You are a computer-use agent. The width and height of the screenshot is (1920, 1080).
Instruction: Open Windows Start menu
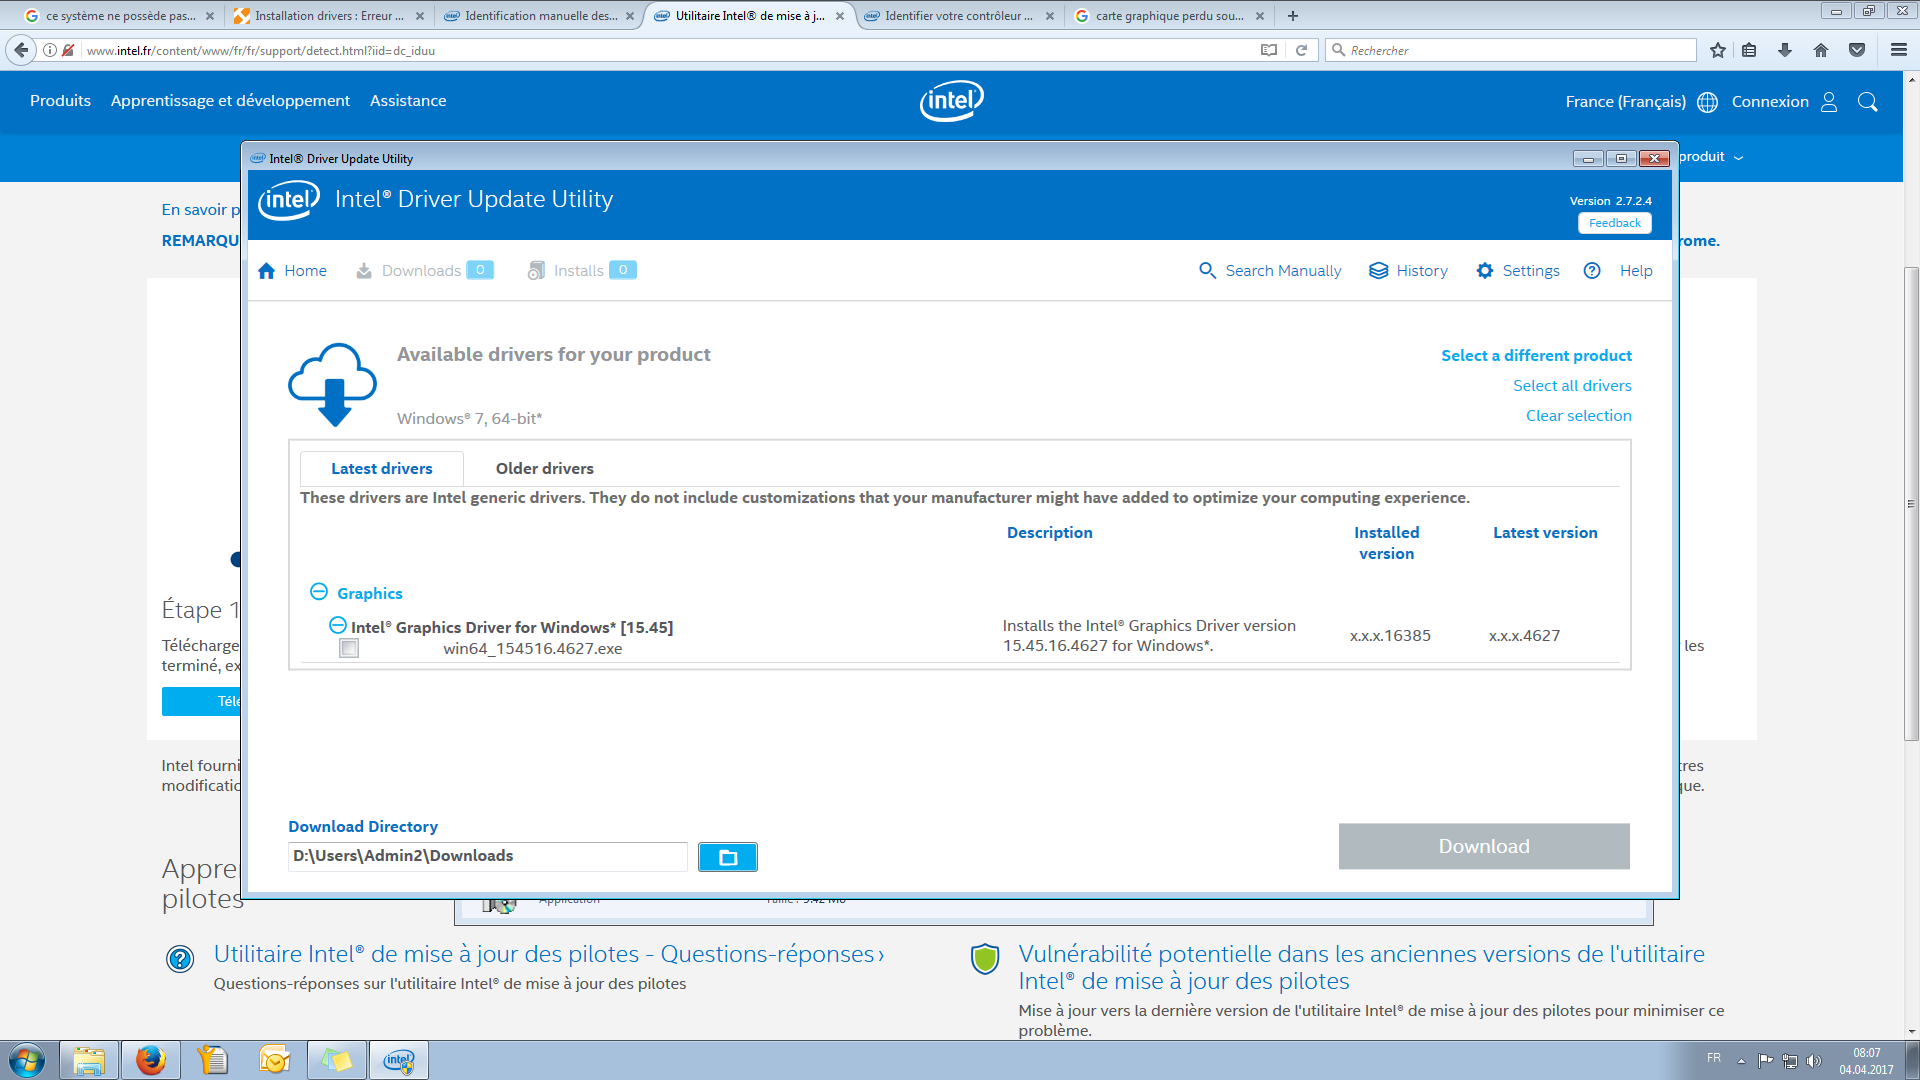[x=27, y=1060]
